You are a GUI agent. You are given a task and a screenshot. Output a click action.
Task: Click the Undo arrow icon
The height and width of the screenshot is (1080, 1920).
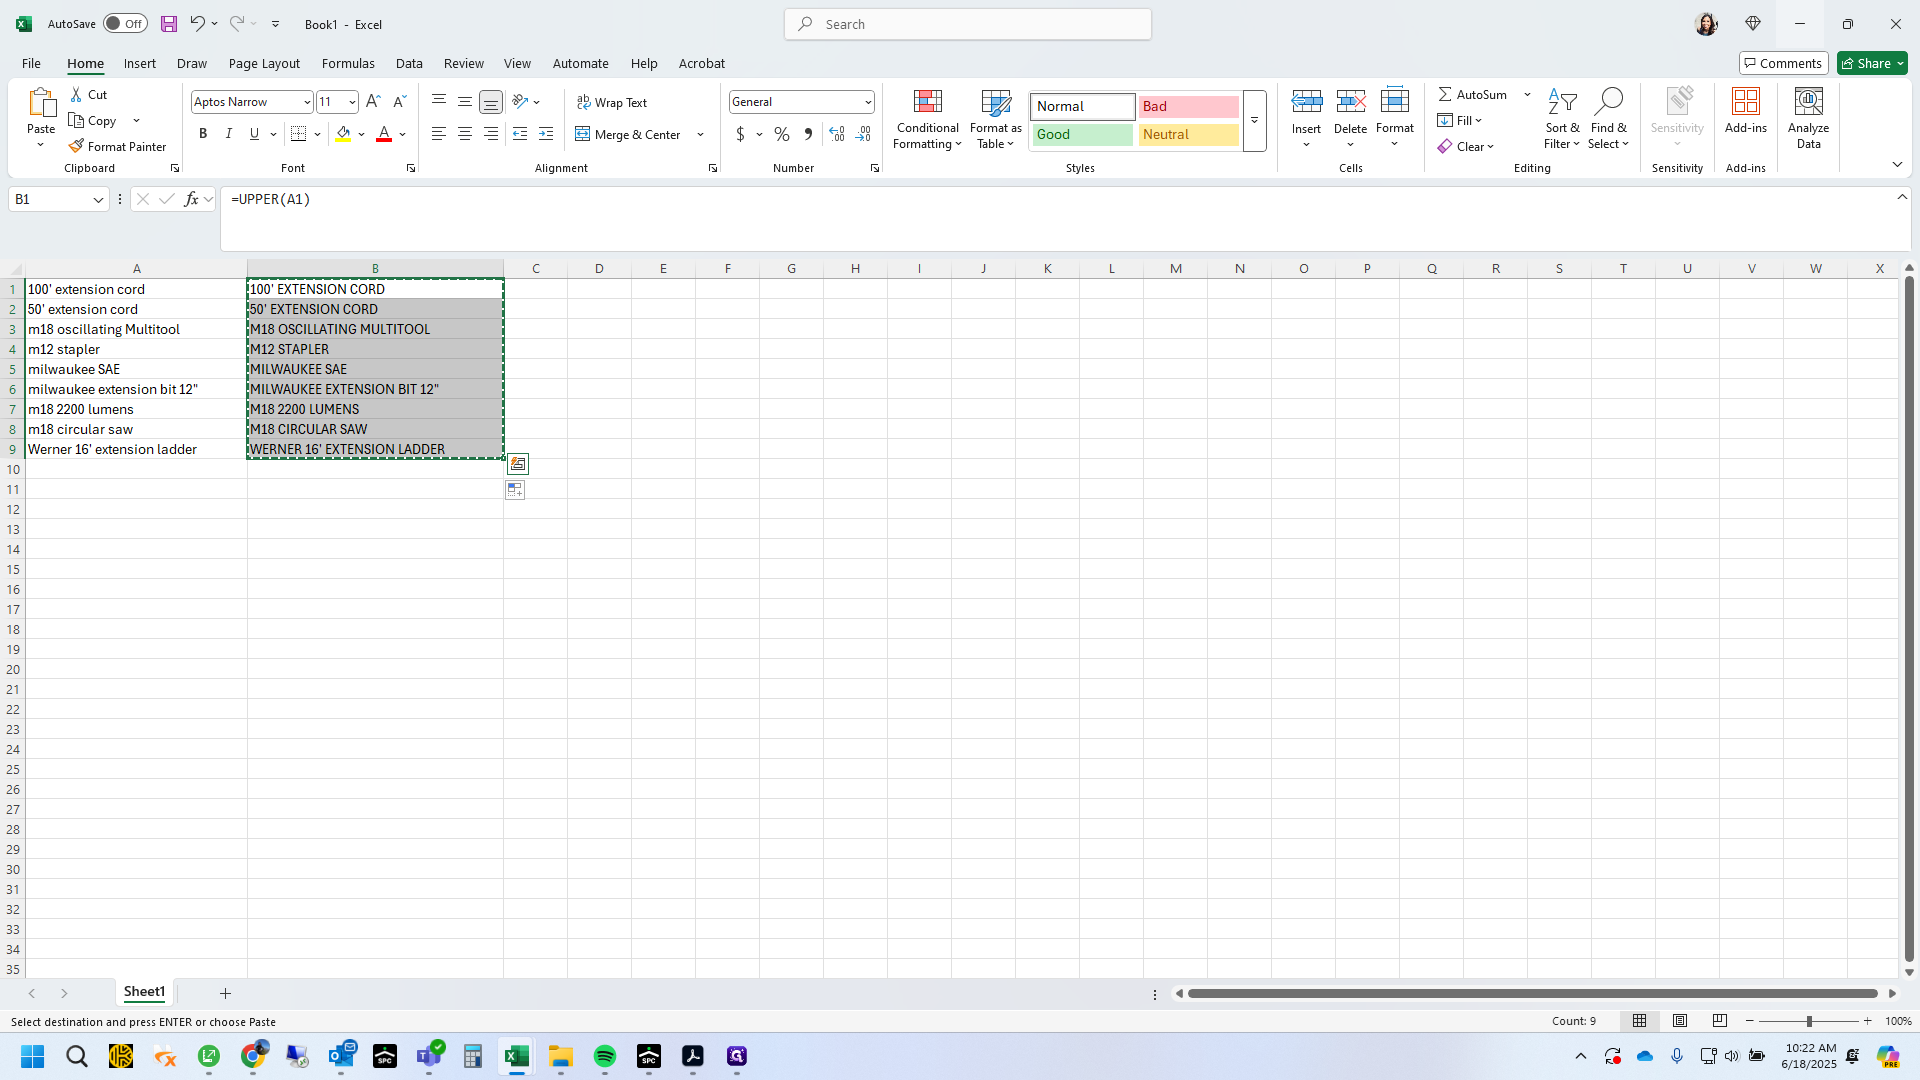coord(197,24)
